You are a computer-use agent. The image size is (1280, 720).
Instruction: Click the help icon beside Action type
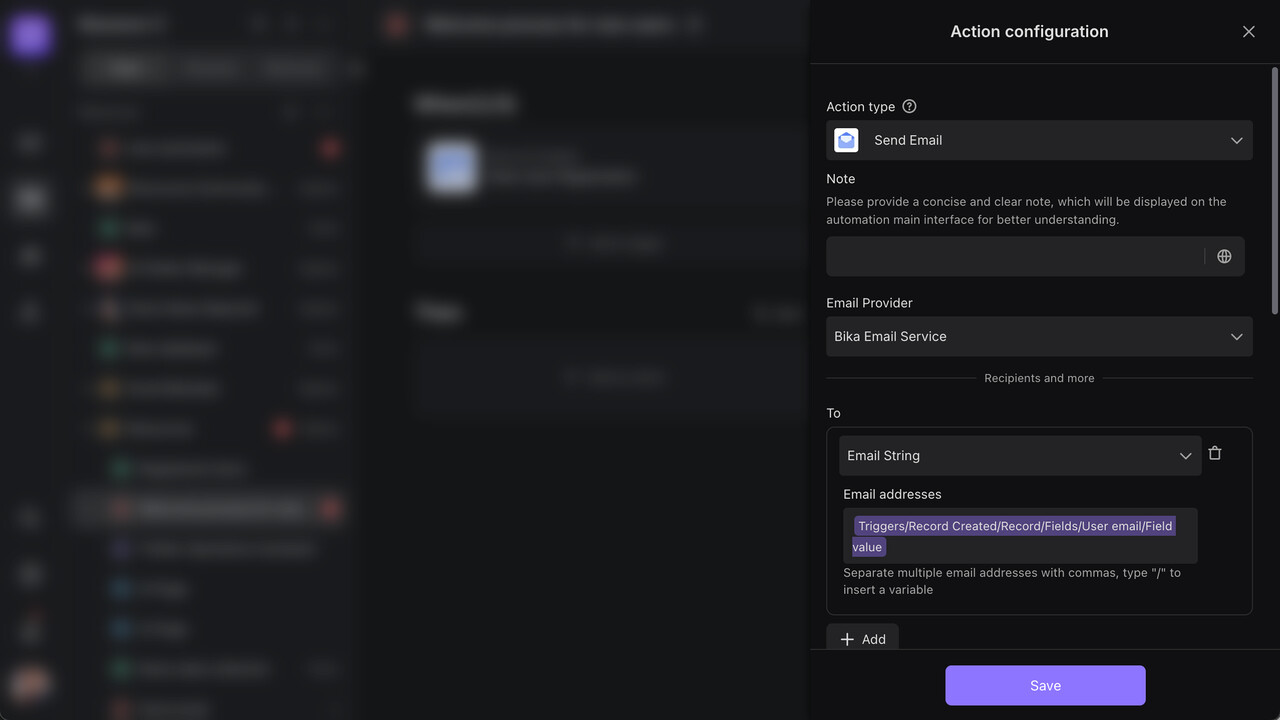(x=909, y=107)
